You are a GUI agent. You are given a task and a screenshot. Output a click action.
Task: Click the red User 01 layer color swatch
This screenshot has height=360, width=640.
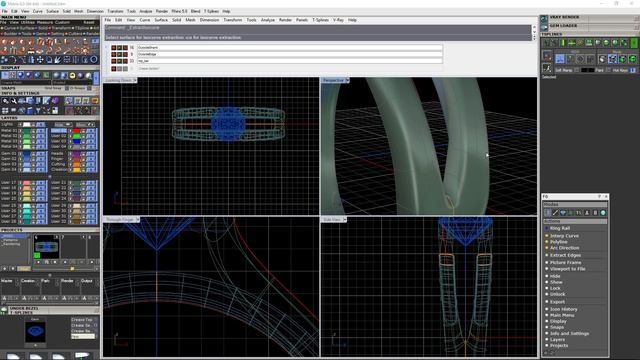tap(76, 131)
